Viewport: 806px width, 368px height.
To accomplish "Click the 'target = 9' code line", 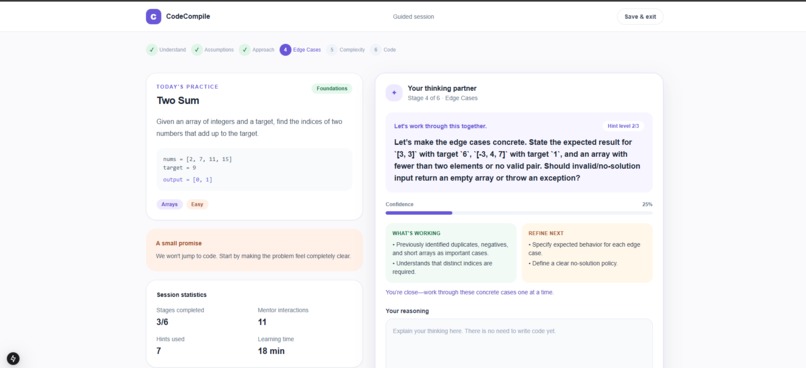I will point(179,168).
